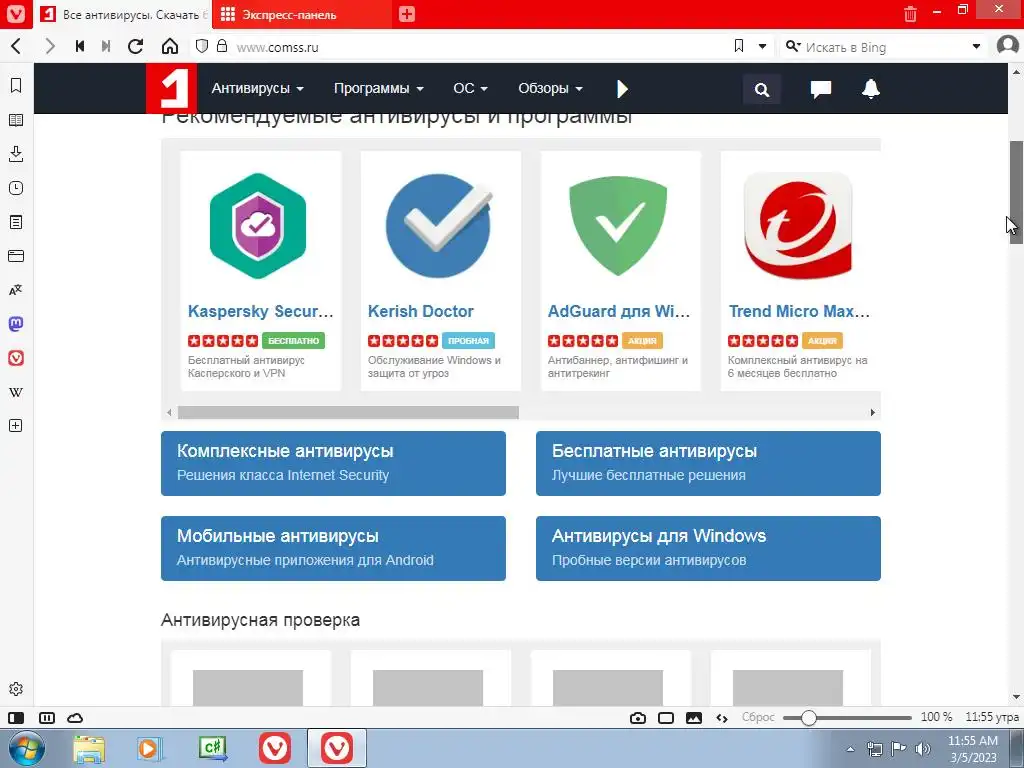Open Антивирусы для Windows section
This screenshot has height=768, width=1024.
(x=708, y=548)
